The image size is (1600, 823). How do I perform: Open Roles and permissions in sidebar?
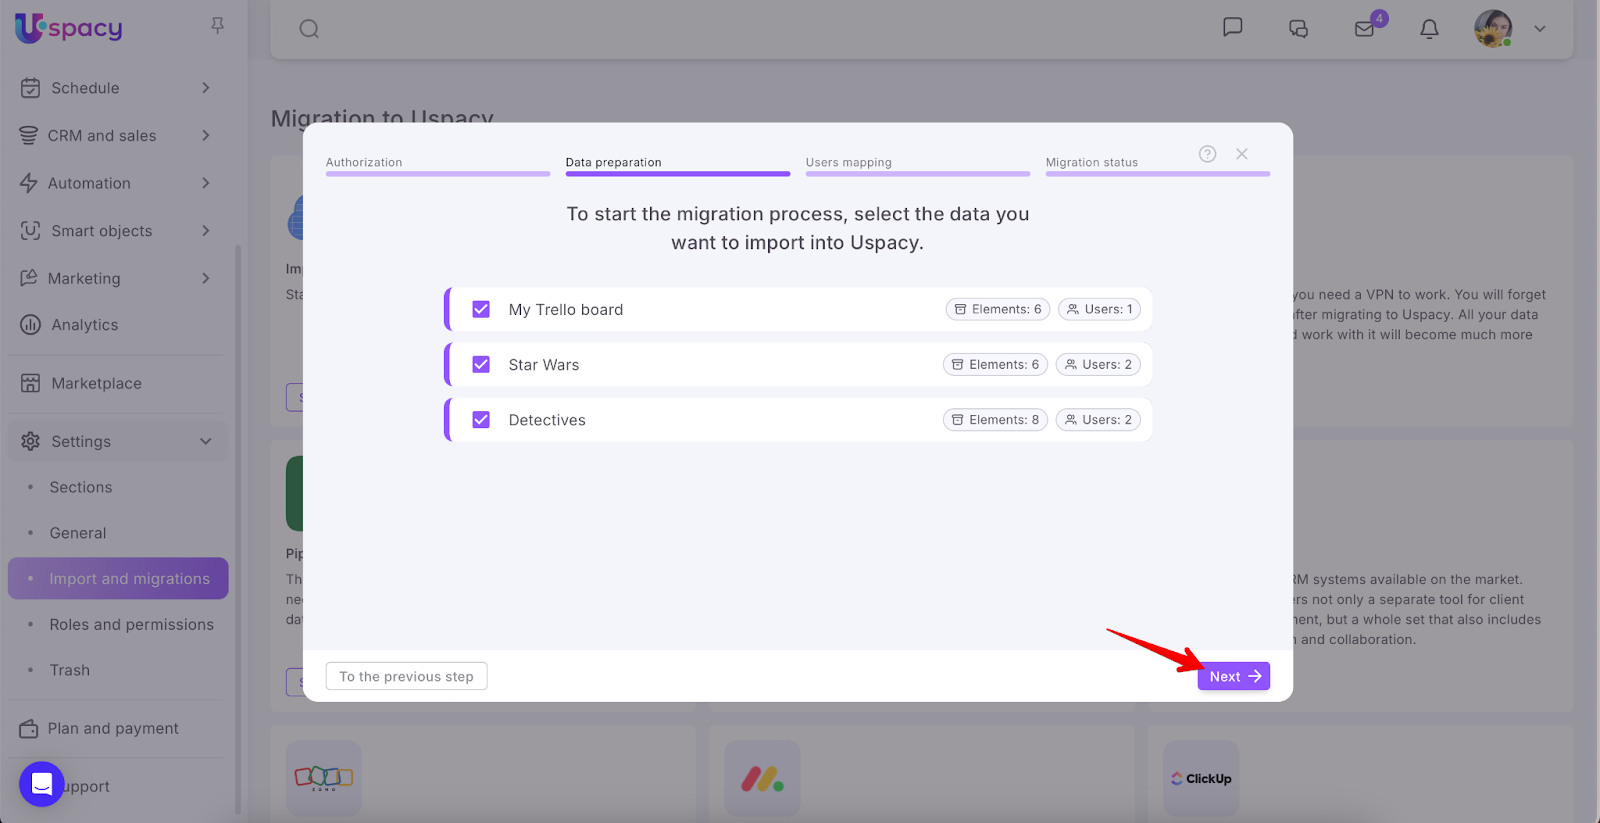pyautogui.click(x=131, y=625)
